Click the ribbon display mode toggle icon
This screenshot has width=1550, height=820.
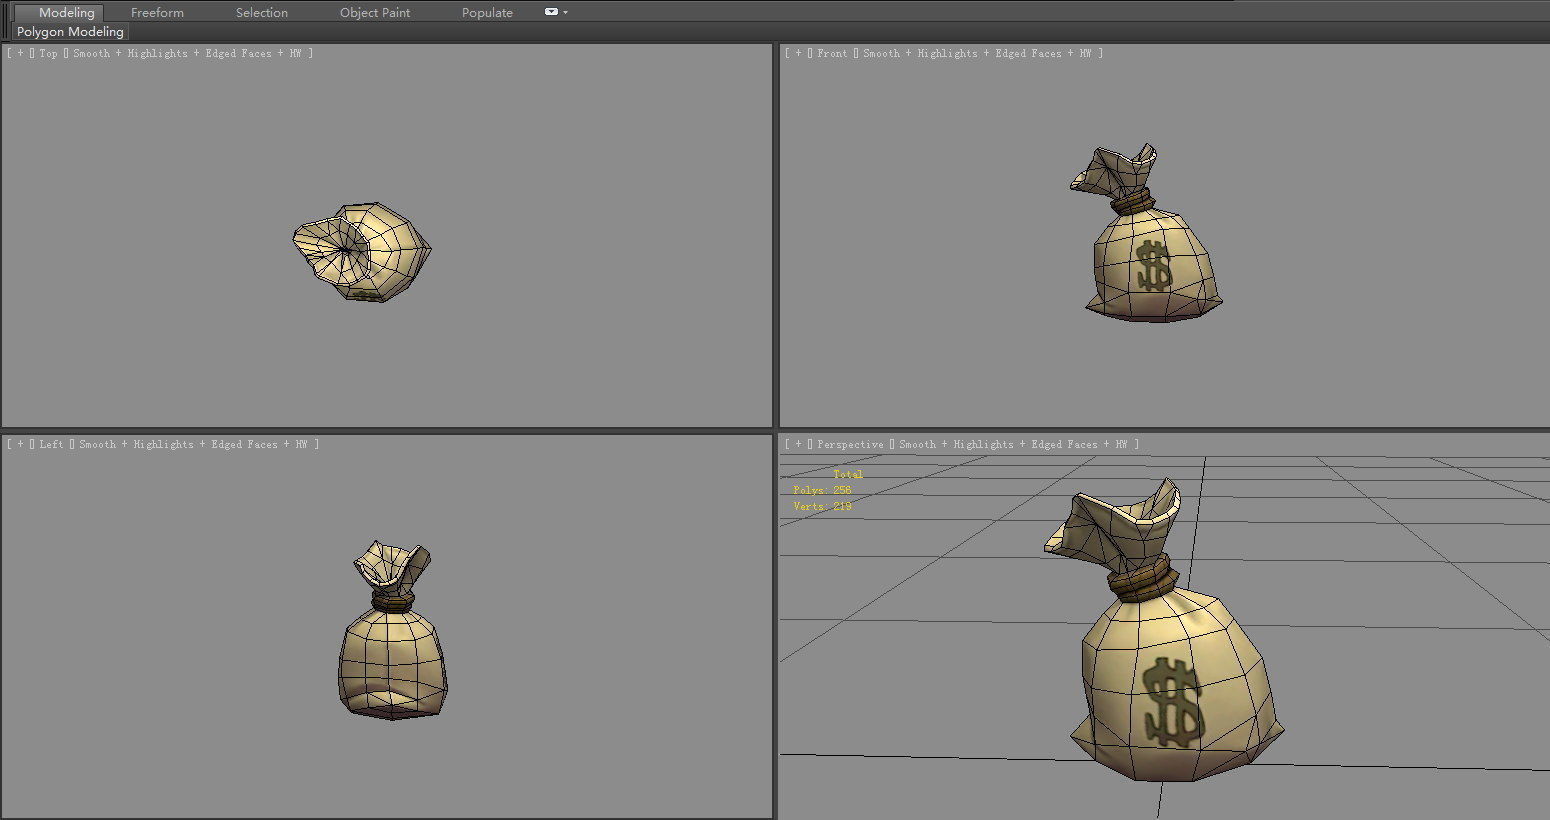[551, 12]
